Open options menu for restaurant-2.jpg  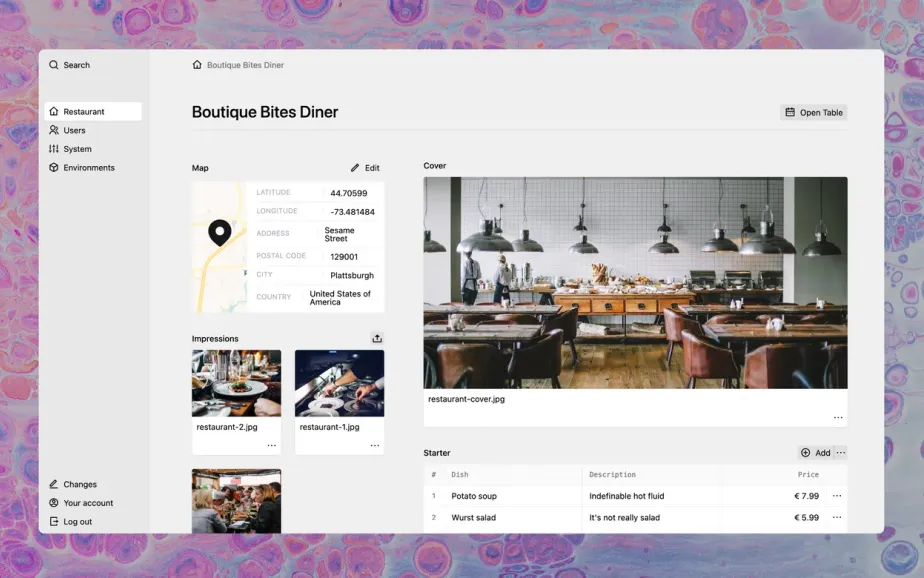(x=271, y=446)
